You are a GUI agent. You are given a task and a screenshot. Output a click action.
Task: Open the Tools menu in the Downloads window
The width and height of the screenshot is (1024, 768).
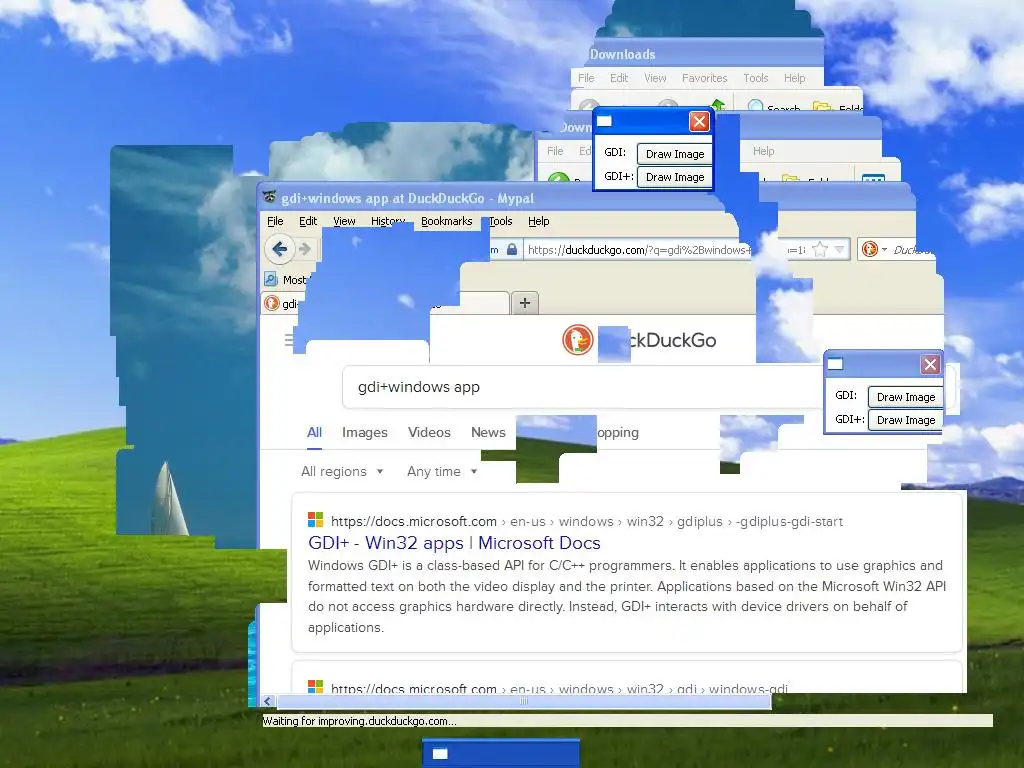pyautogui.click(x=756, y=78)
